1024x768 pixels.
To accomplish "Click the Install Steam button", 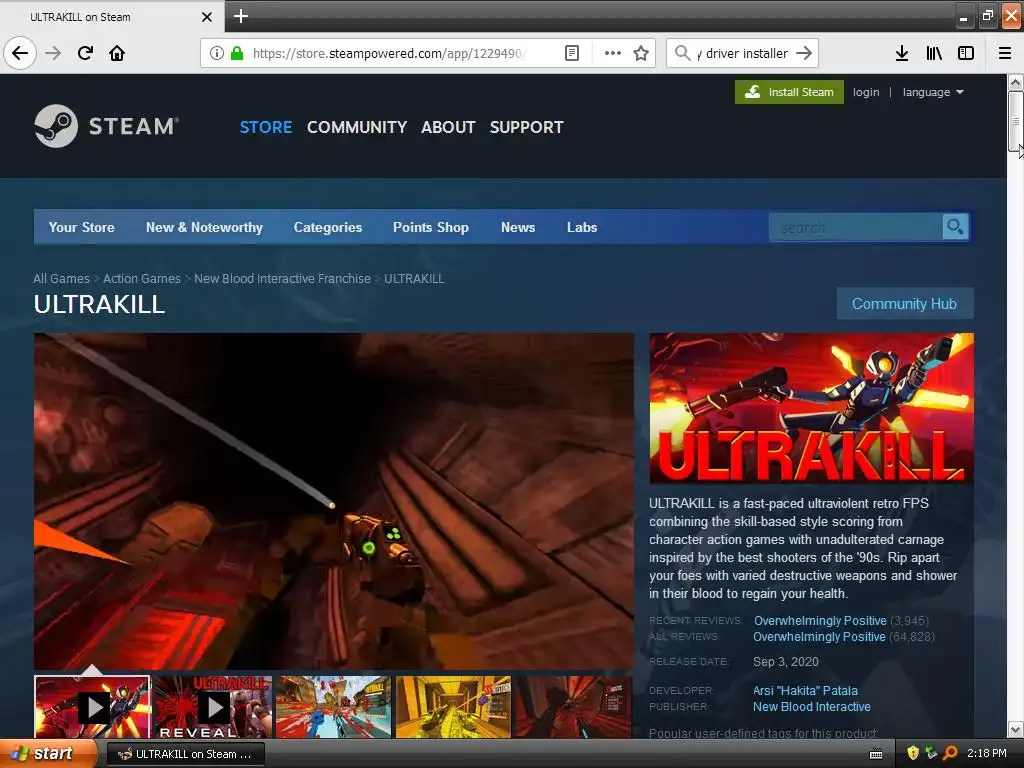I will pyautogui.click(x=789, y=92).
